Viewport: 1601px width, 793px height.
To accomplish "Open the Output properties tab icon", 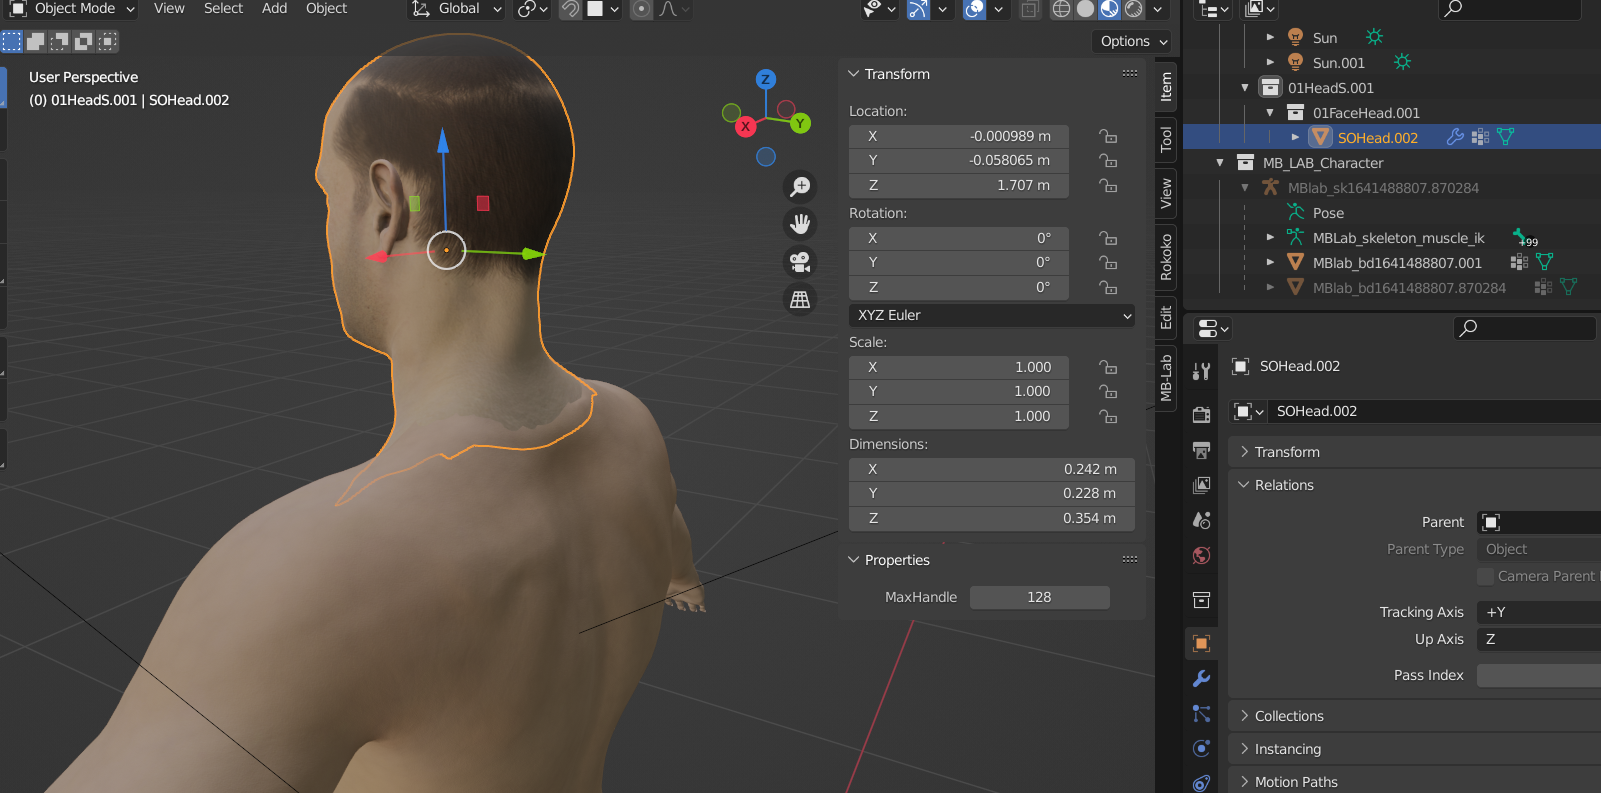I will [x=1202, y=450].
